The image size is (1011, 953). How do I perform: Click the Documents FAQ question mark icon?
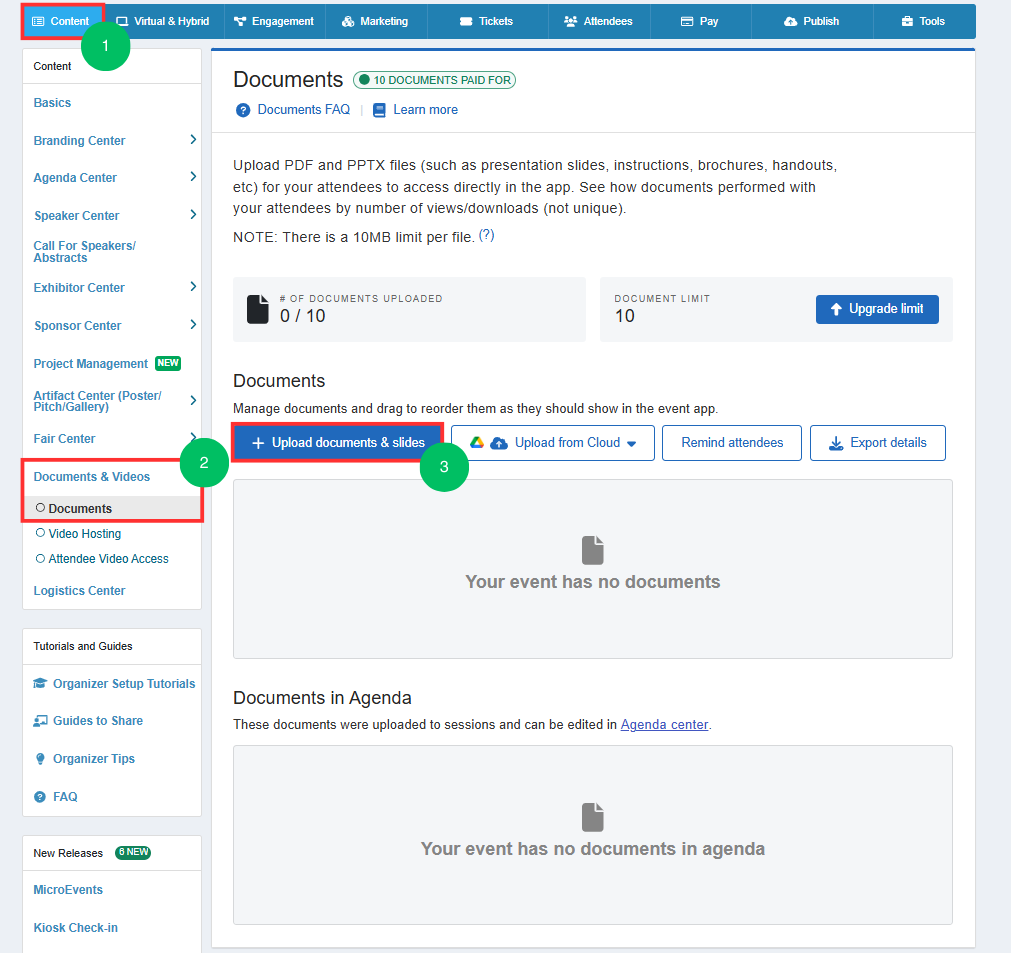click(x=242, y=110)
